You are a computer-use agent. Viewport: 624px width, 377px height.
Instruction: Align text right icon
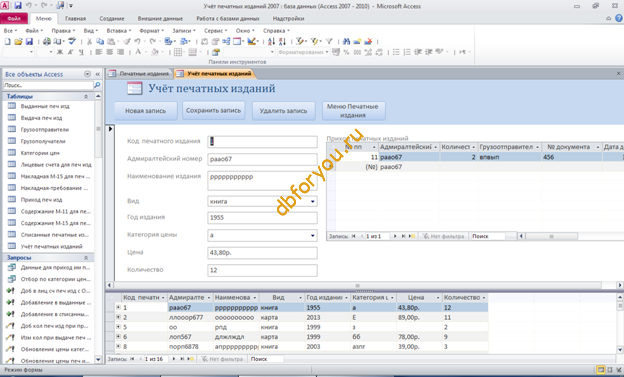[x=120, y=52]
